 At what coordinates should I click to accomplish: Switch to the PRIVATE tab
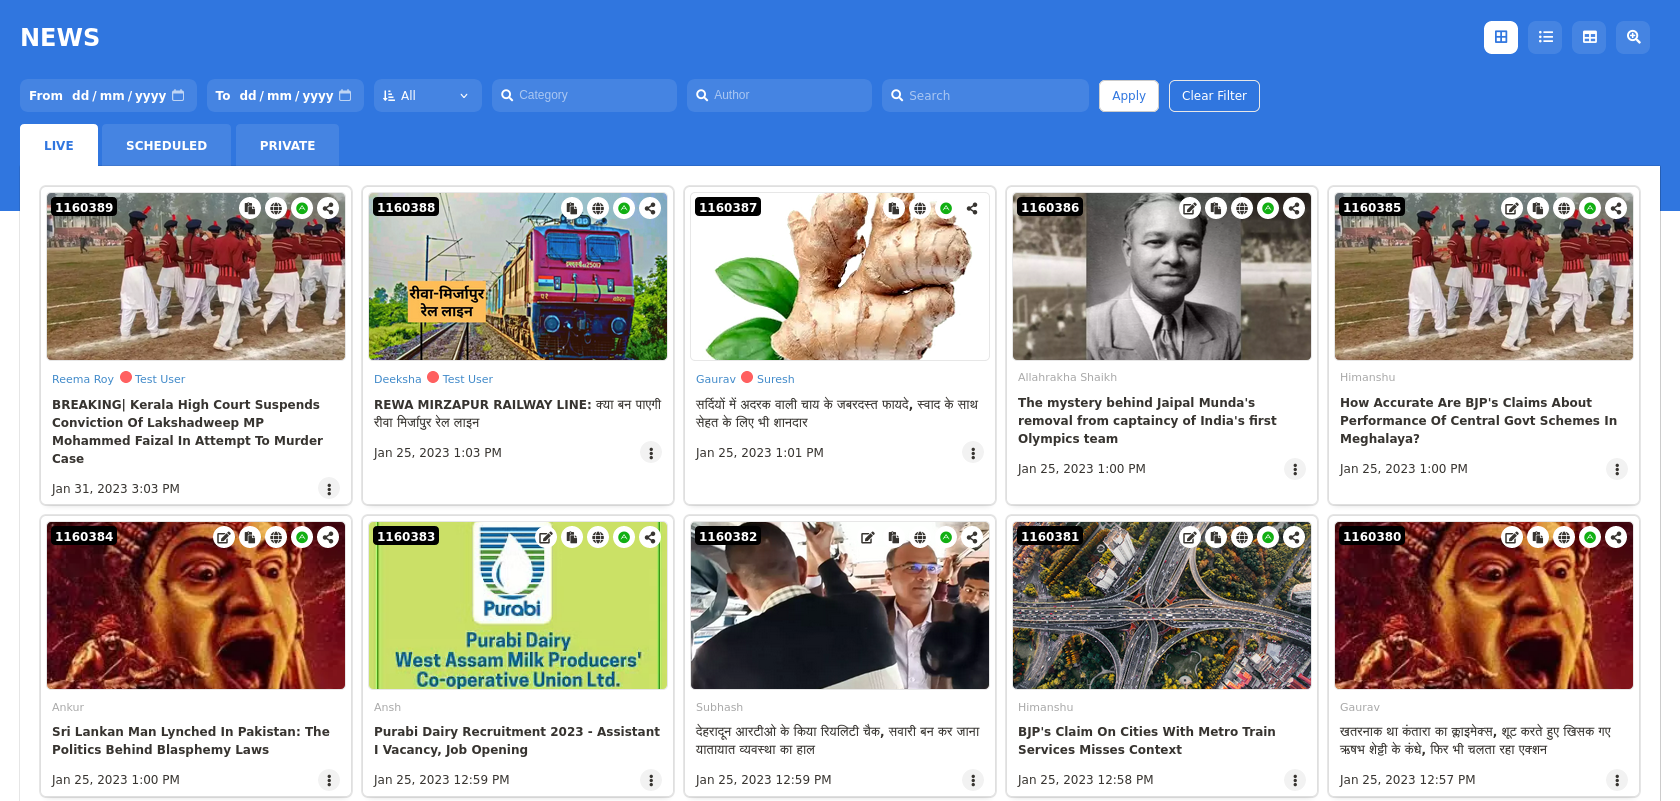tap(287, 145)
